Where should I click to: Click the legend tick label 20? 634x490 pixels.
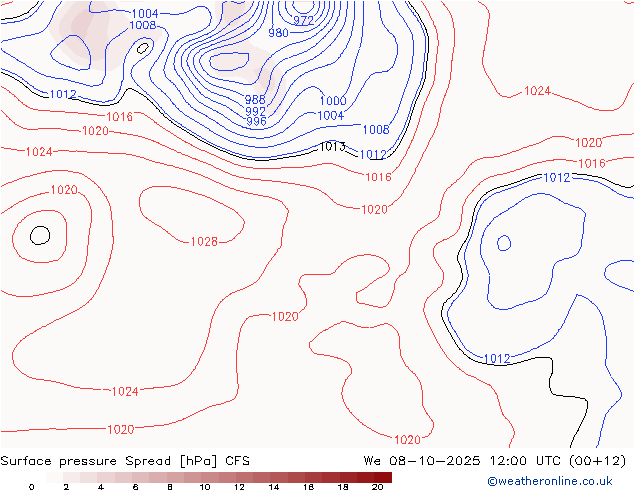pyautogui.click(x=378, y=487)
